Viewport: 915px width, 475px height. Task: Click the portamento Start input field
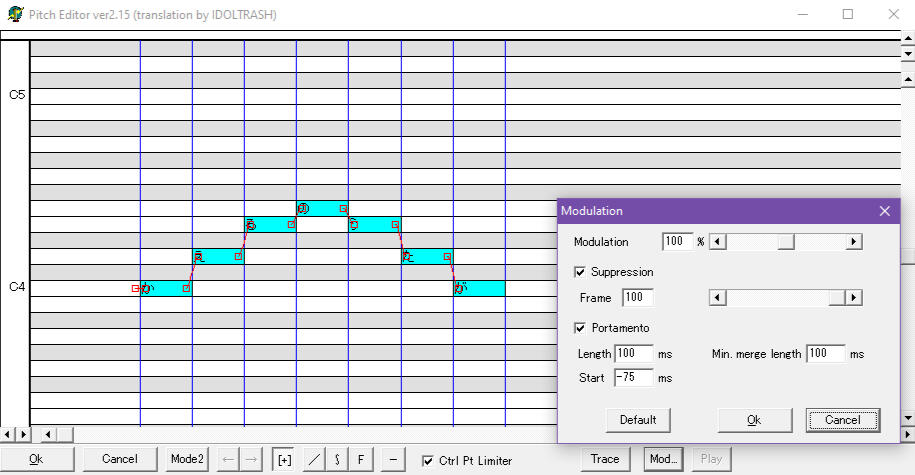tap(633, 378)
